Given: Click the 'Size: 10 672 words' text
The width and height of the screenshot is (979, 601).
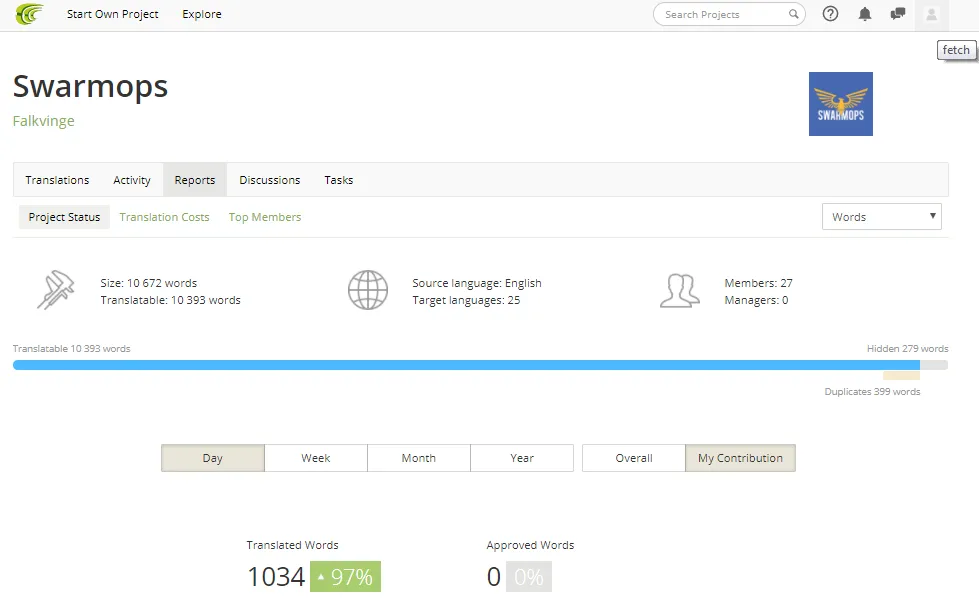Looking at the screenshot, I should (149, 283).
